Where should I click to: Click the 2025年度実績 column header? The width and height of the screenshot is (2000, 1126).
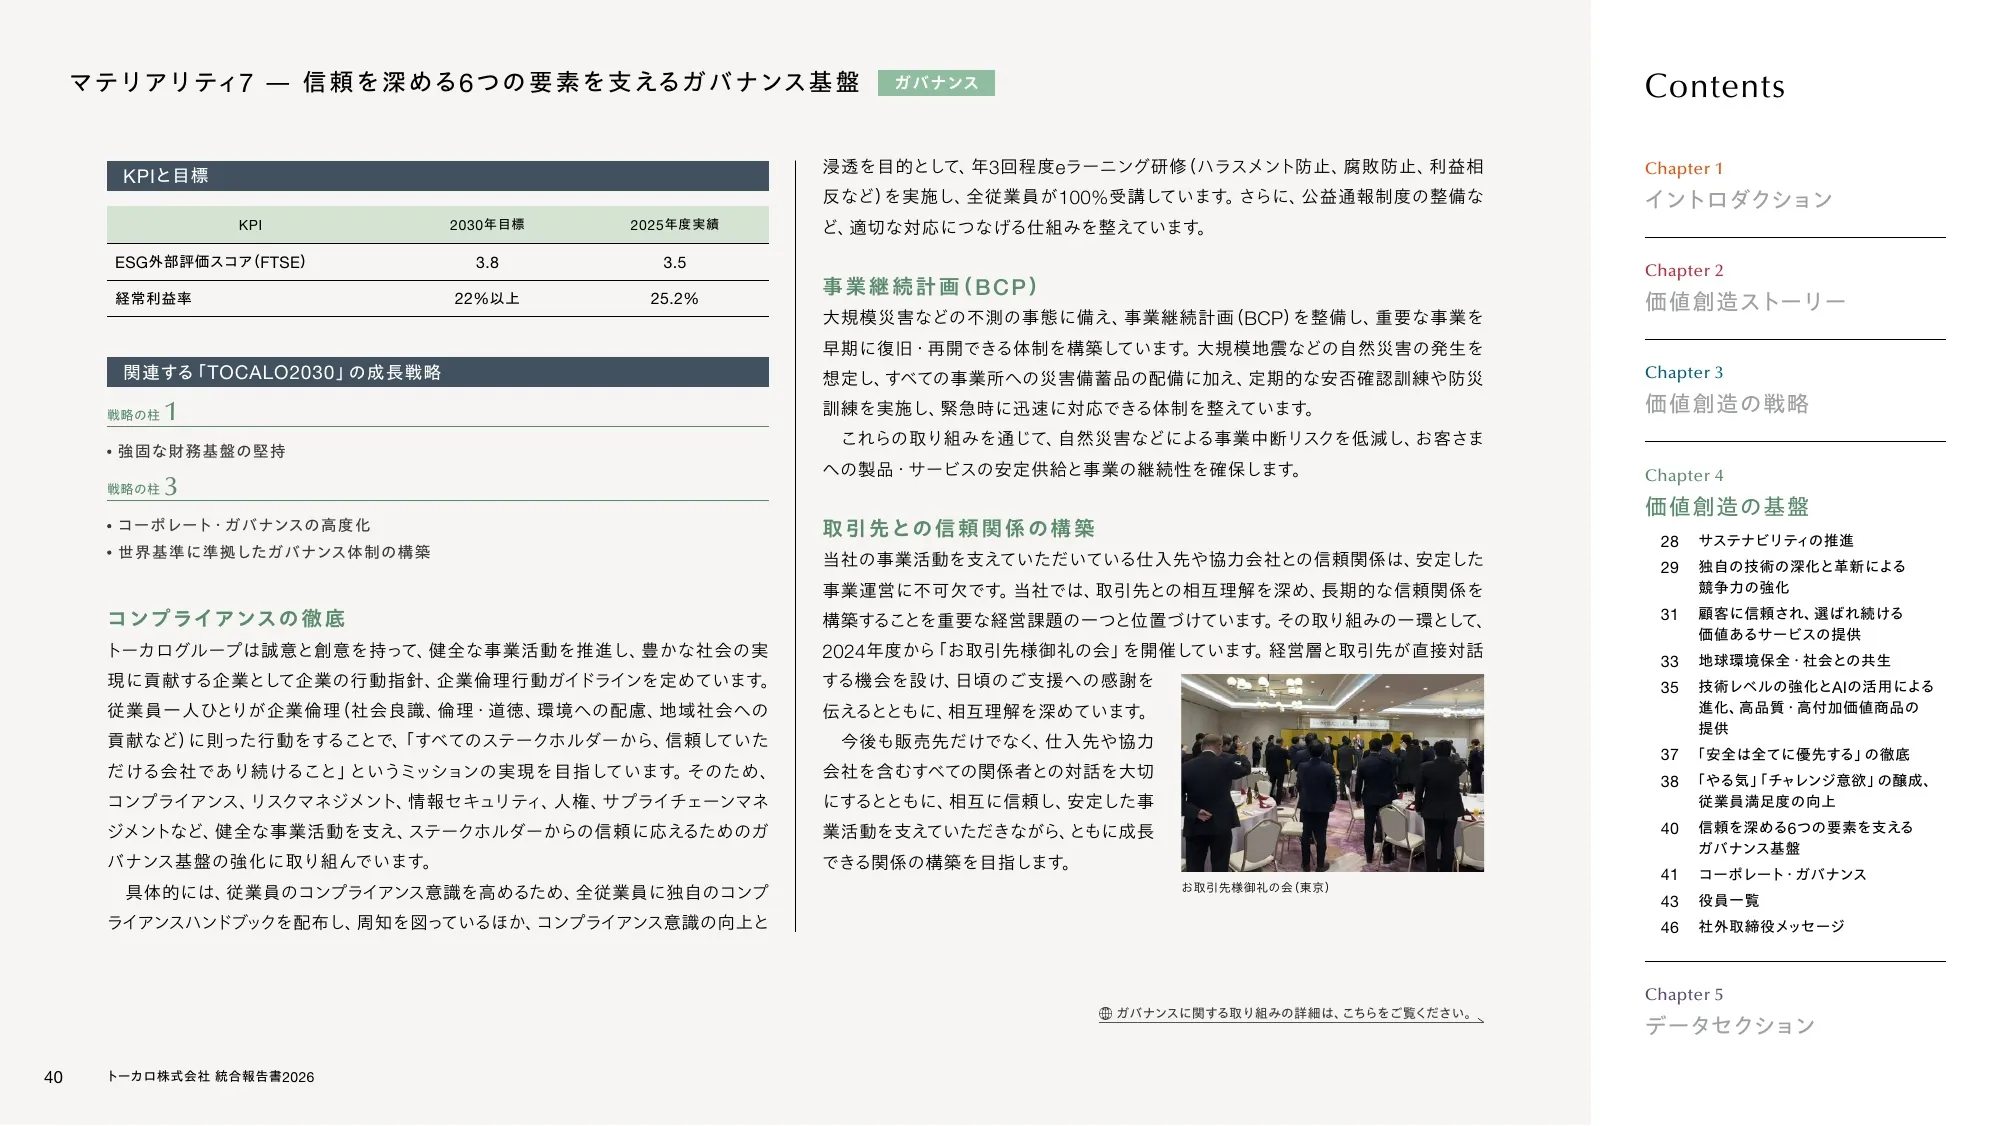tap(674, 225)
